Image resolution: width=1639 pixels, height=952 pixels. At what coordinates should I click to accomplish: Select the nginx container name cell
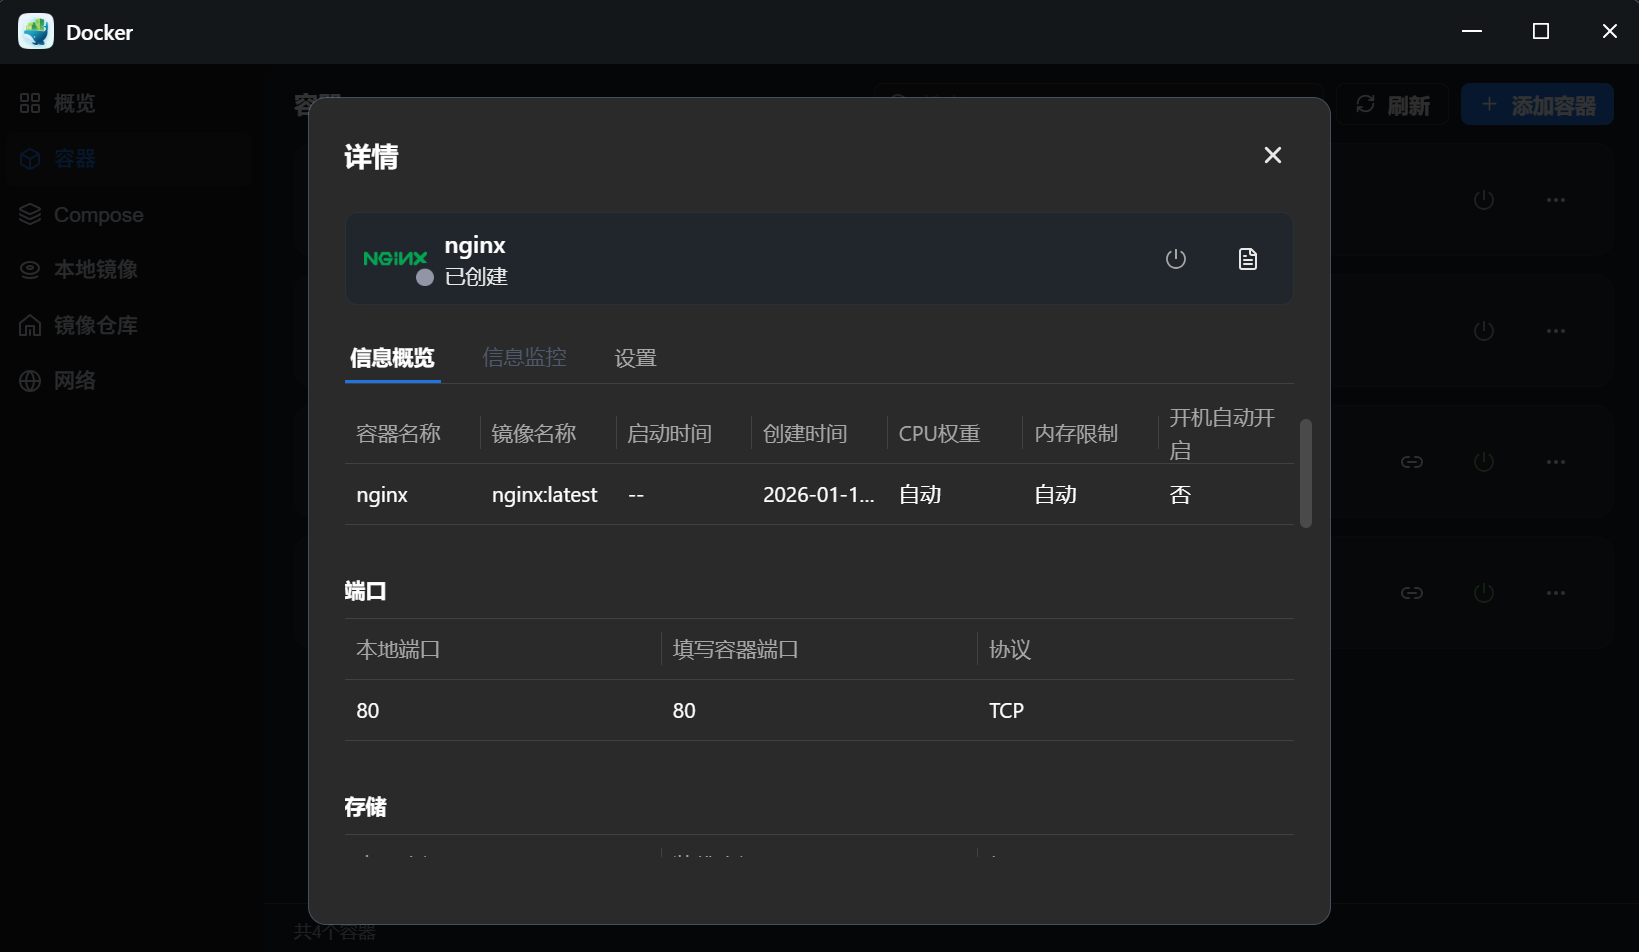tap(382, 495)
